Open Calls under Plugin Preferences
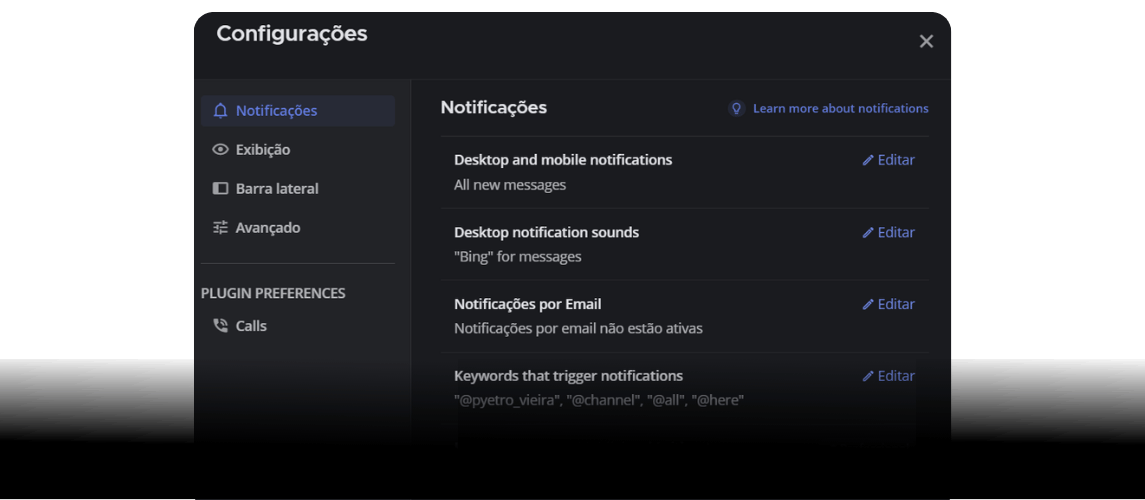The image size is (1145, 500). [251, 326]
